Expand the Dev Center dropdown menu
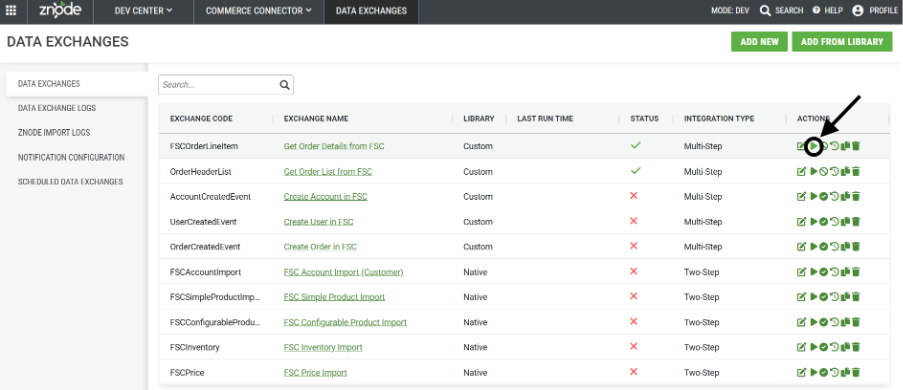Viewport: 903px width, 390px height. [x=143, y=10]
